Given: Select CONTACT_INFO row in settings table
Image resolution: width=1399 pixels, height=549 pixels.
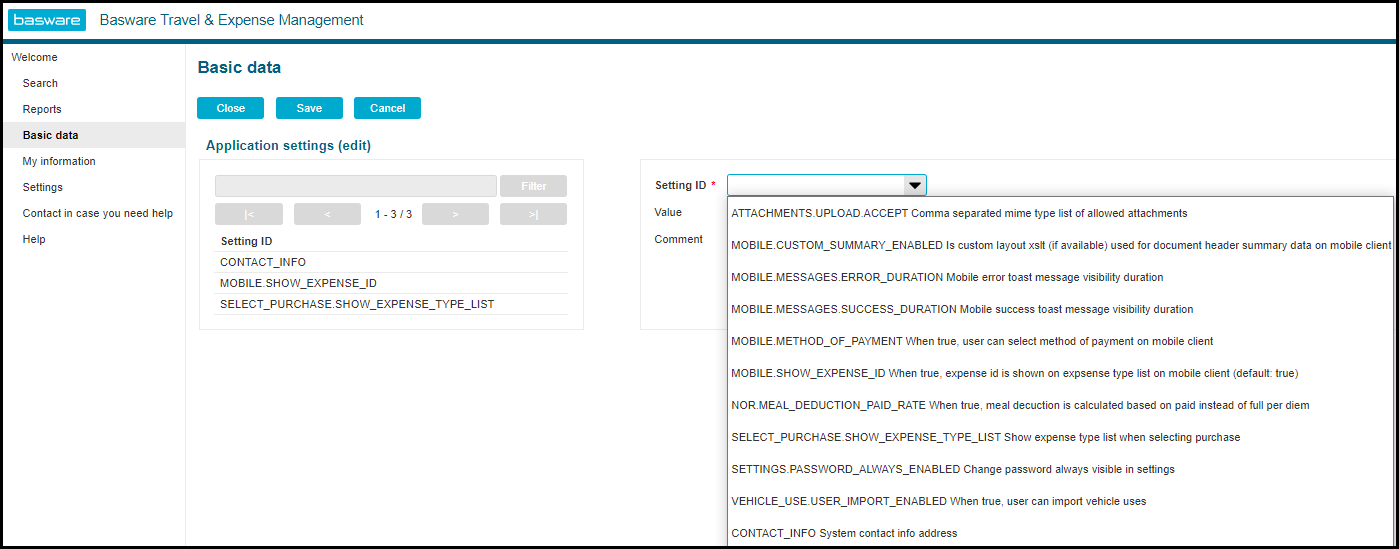Looking at the screenshot, I should (263, 262).
